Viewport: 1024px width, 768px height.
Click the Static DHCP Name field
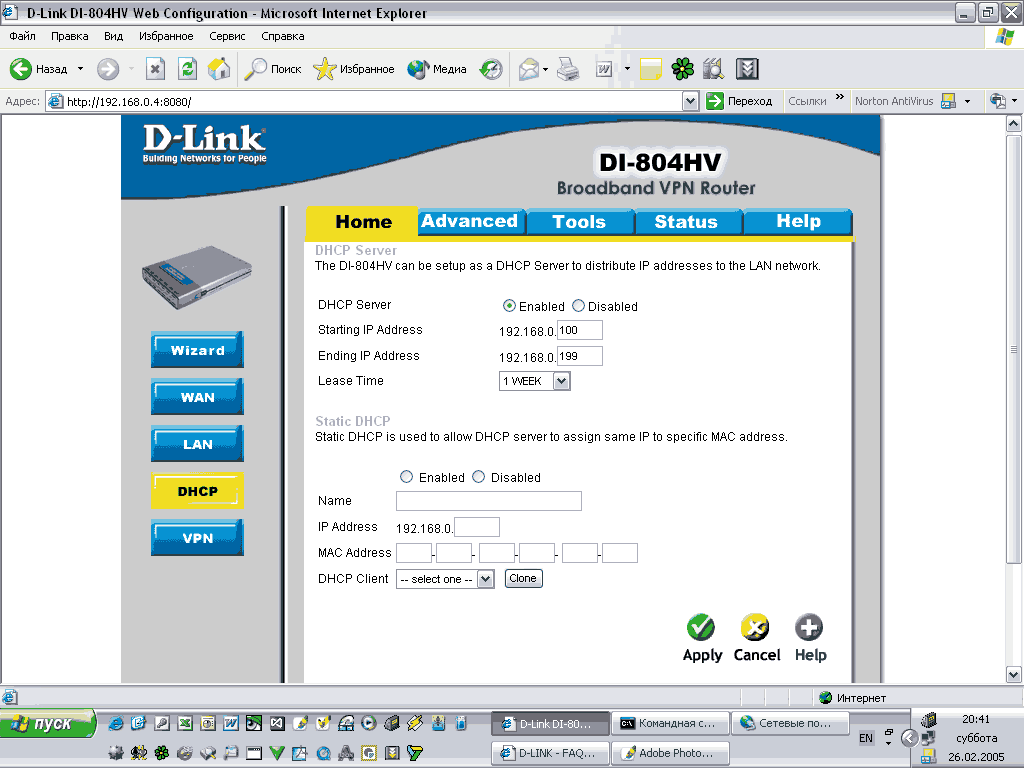pos(488,501)
